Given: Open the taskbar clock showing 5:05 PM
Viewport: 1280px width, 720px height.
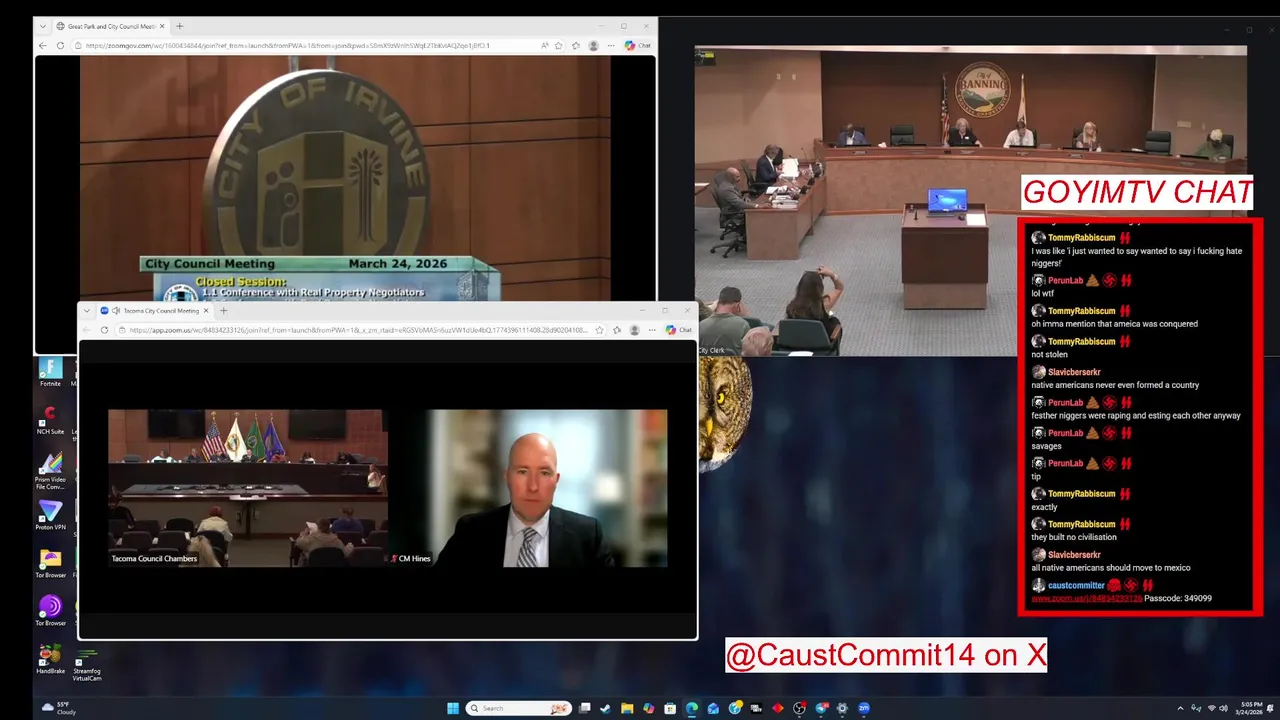Looking at the screenshot, I should pyautogui.click(x=1250, y=708).
